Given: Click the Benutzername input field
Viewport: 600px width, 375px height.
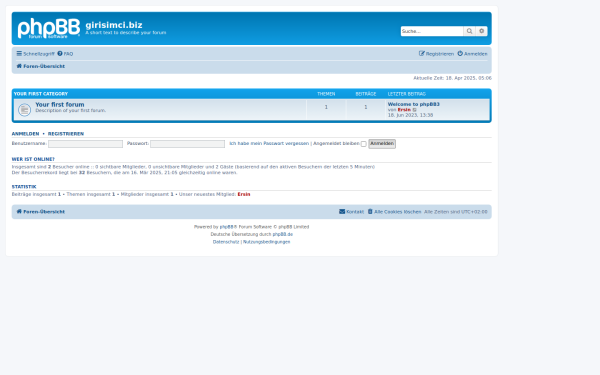Looking at the screenshot, I should (x=85, y=144).
